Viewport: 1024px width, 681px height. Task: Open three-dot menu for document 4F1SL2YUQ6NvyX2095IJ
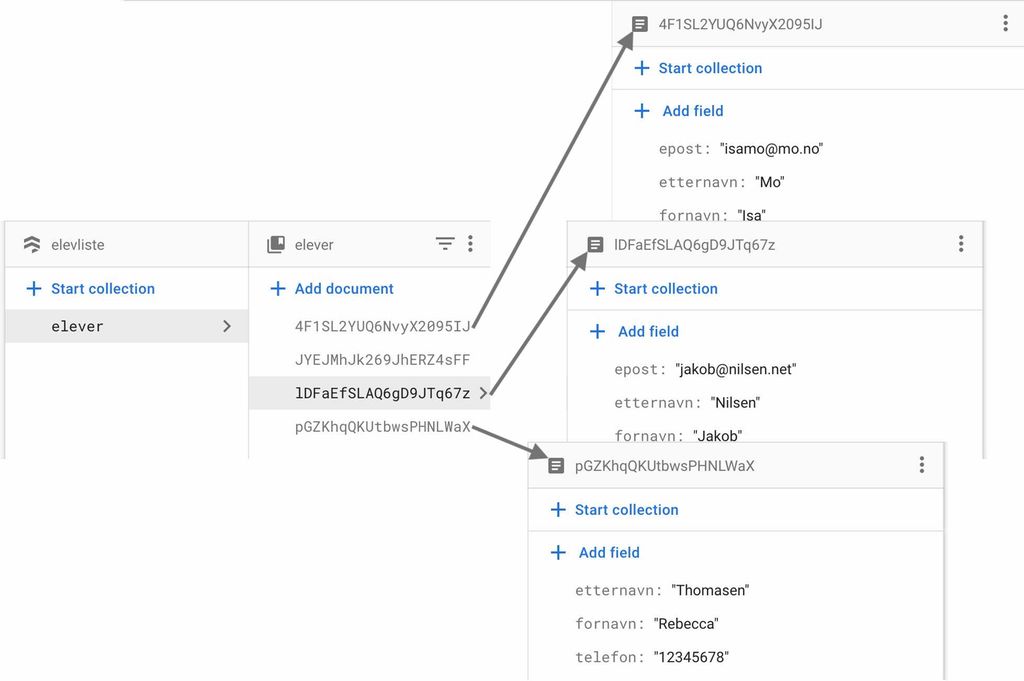1005,24
